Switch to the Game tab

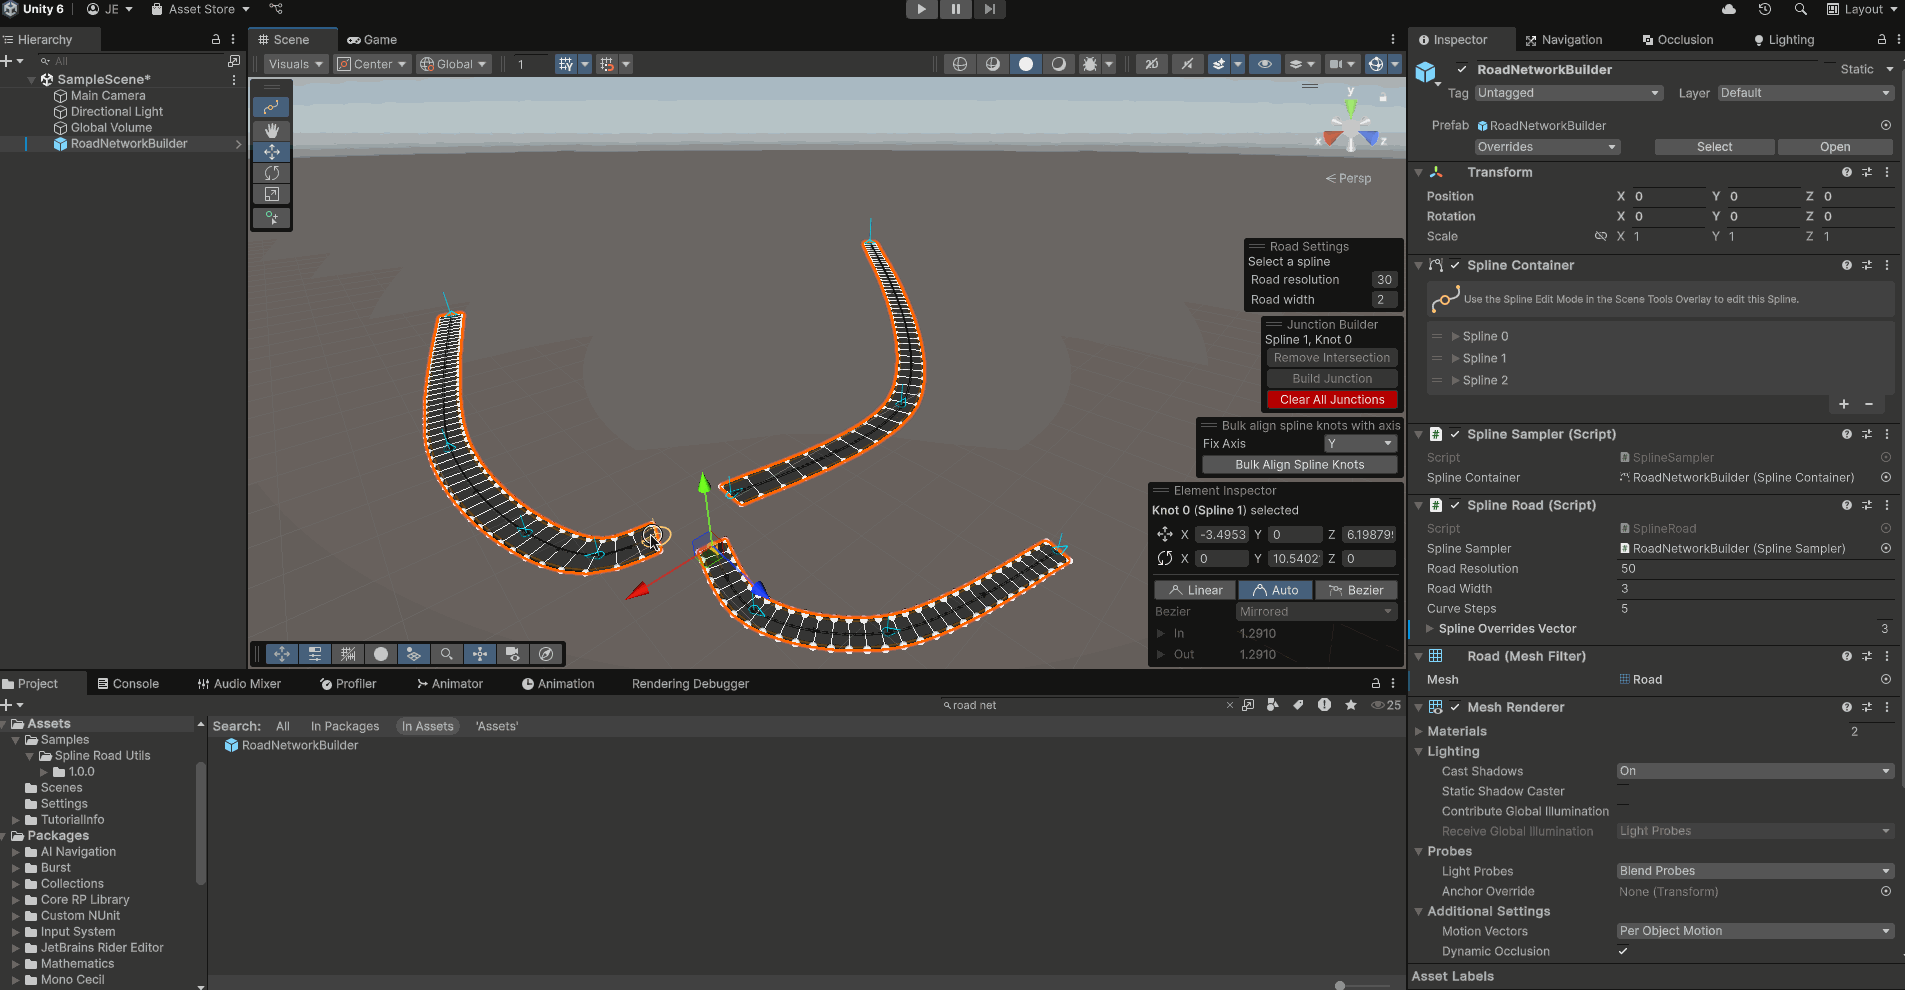tap(372, 40)
